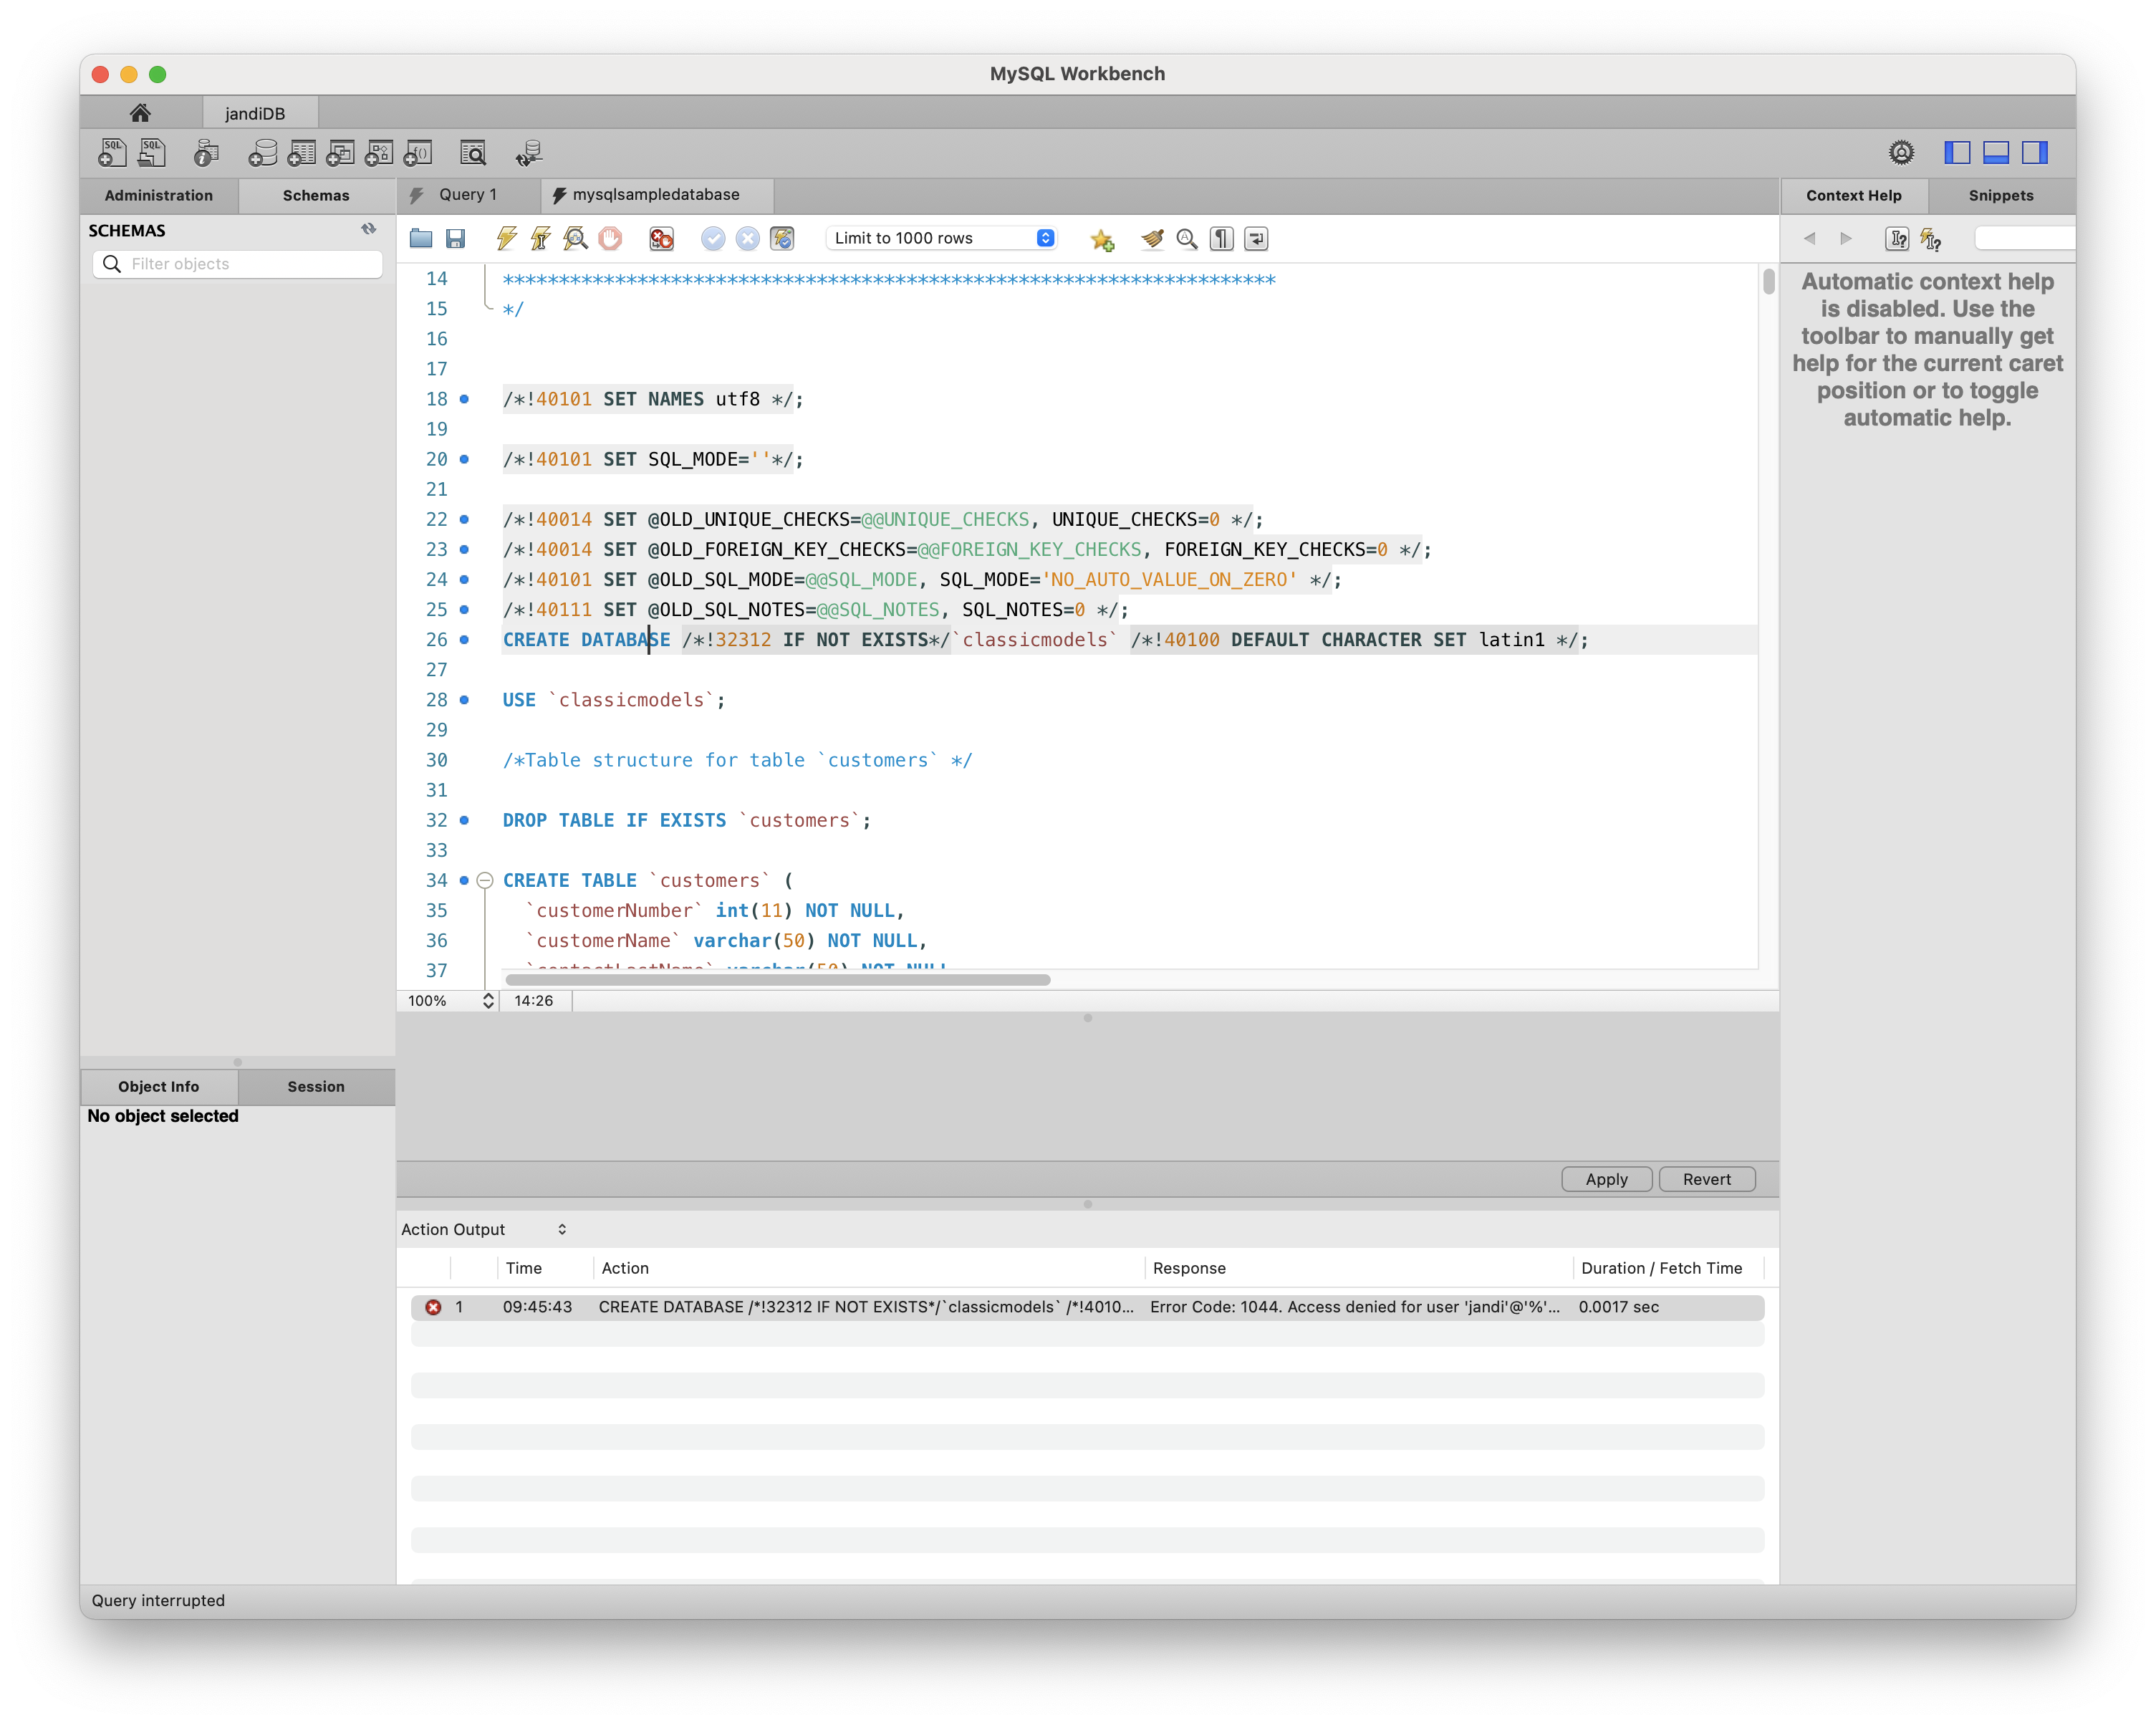Go forward in context help history
2156x1725 pixels.
(x=1846, y=239)
